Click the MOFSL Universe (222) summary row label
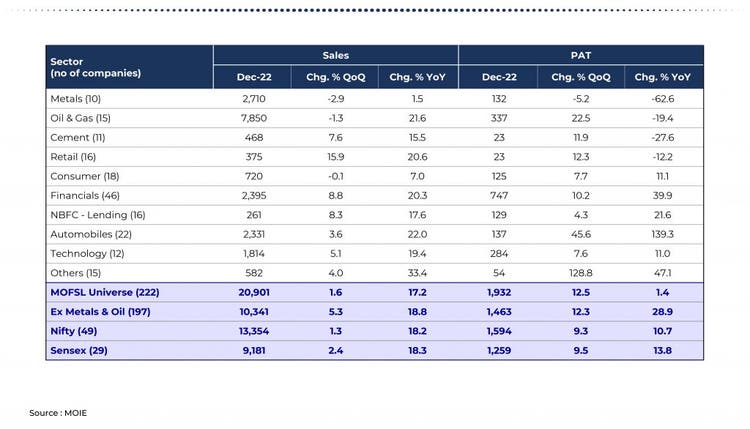This screenshot has width=750, height=429. 105,292
